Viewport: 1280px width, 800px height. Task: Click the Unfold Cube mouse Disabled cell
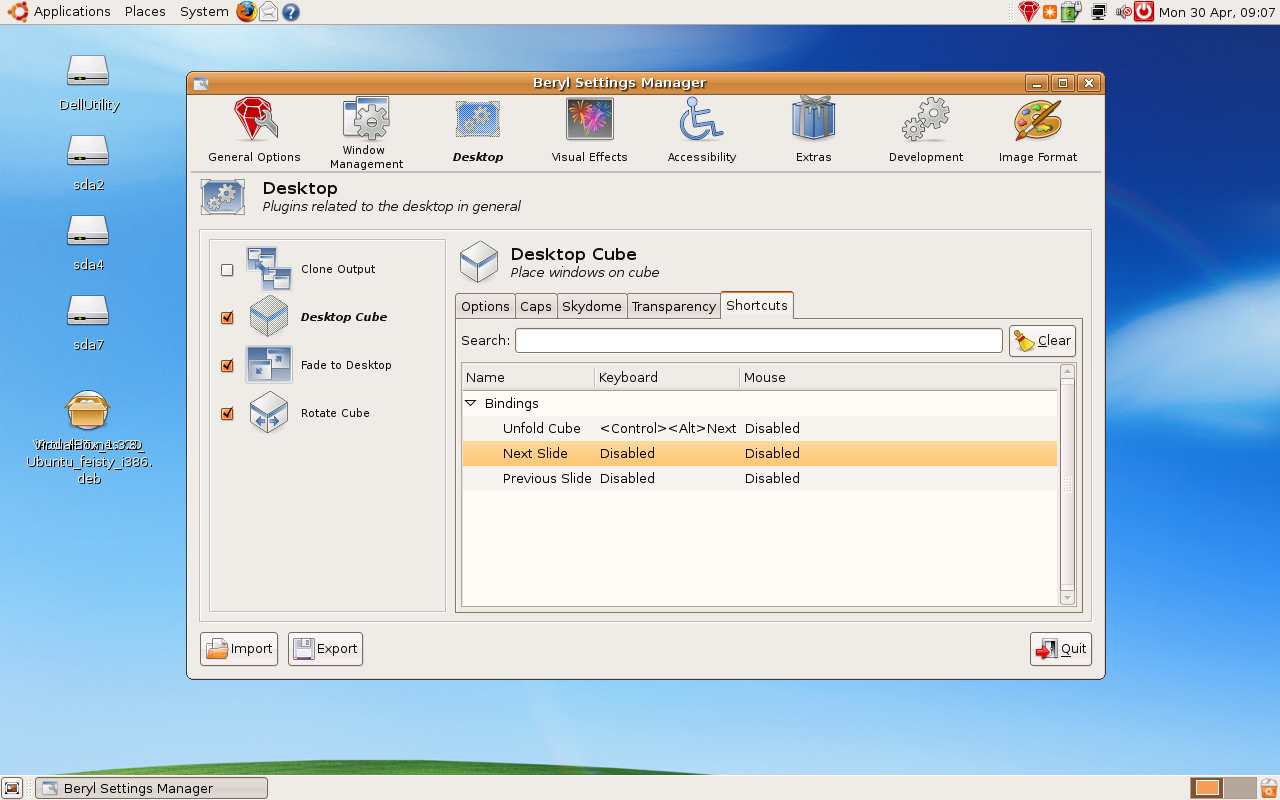[x=772, y=428]
